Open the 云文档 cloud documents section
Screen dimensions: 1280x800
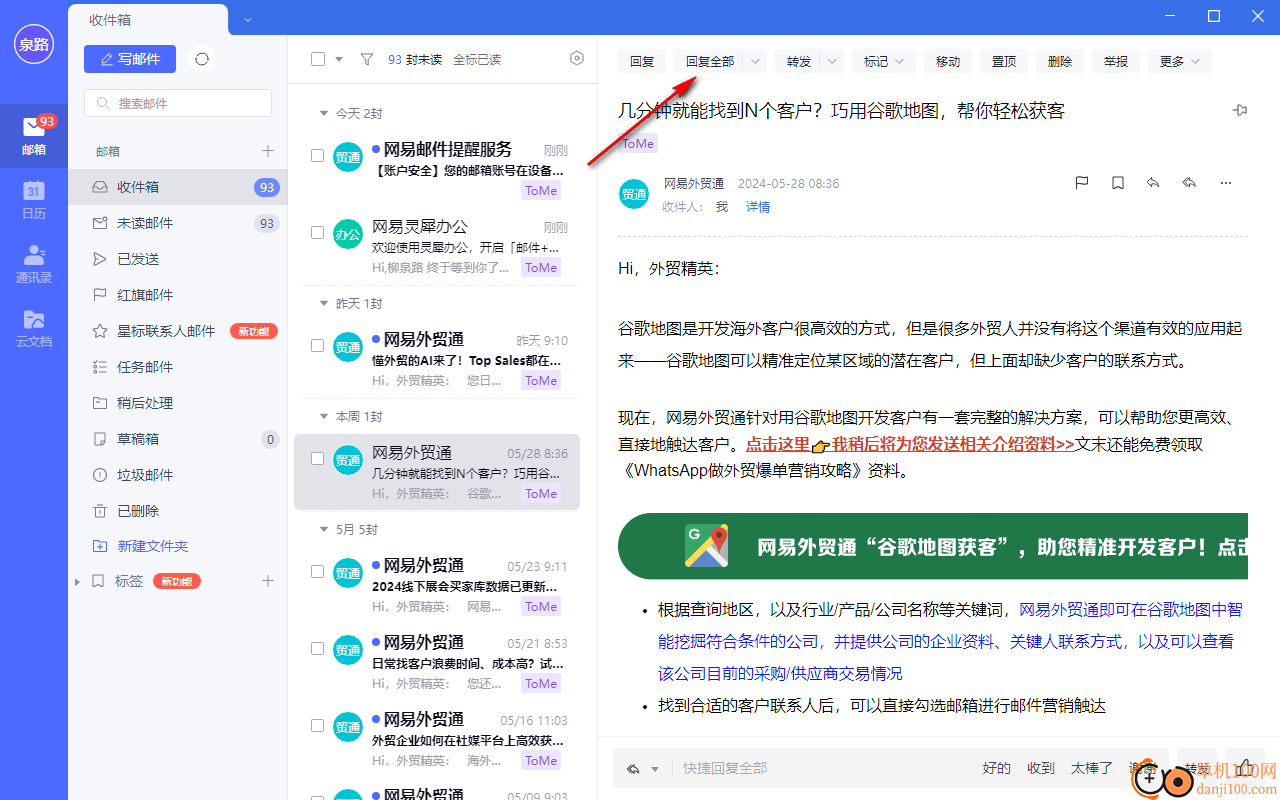[x=34, y=328]
